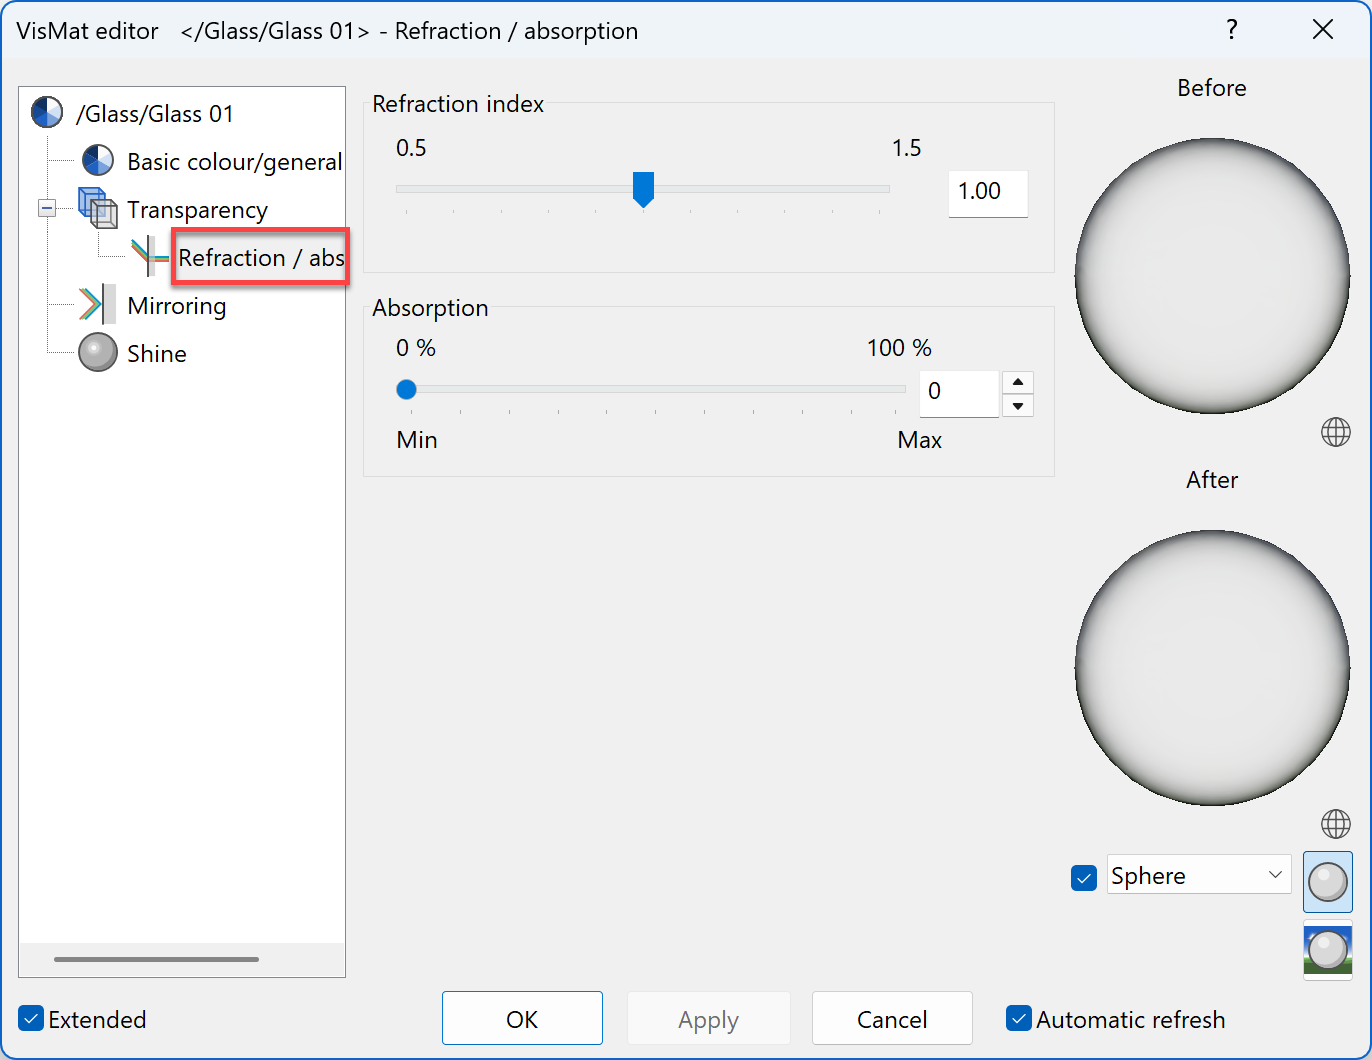Select the Mirroring tree item
The height and width of the screenshot is (1060, 1372).
coord(176,306)
